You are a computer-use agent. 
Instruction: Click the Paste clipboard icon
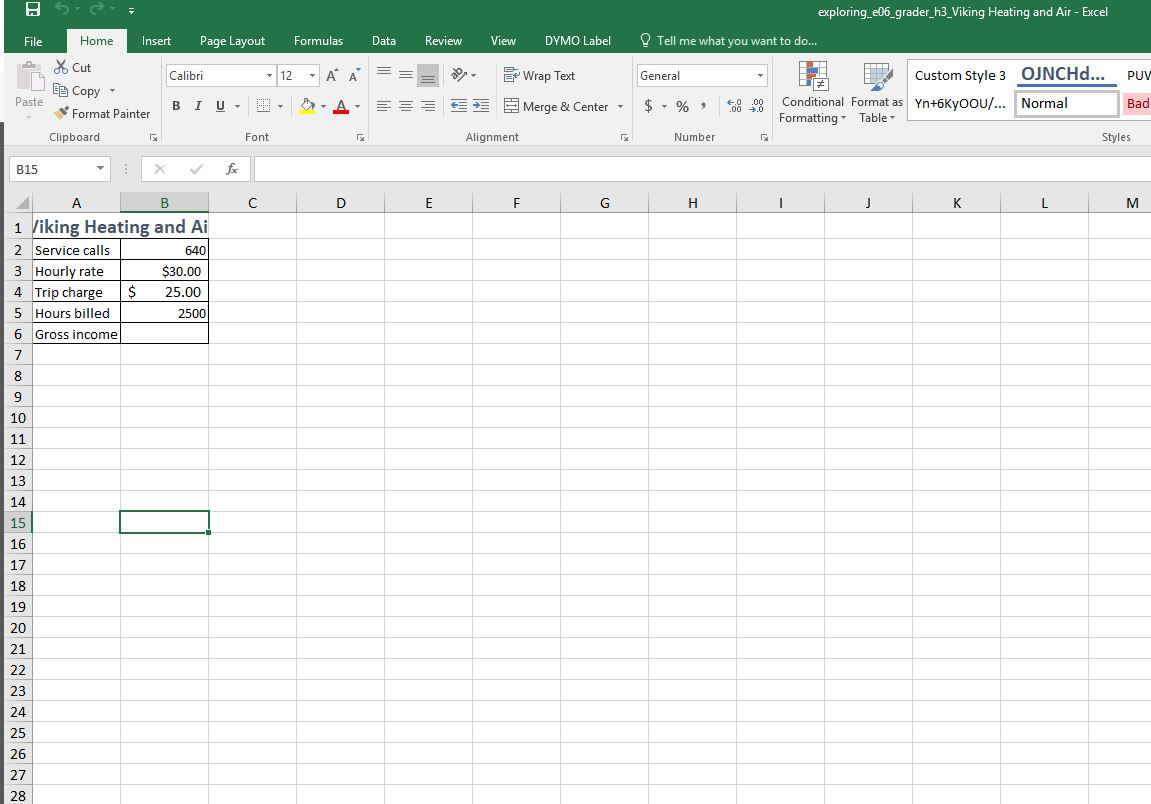coord(29,77)
